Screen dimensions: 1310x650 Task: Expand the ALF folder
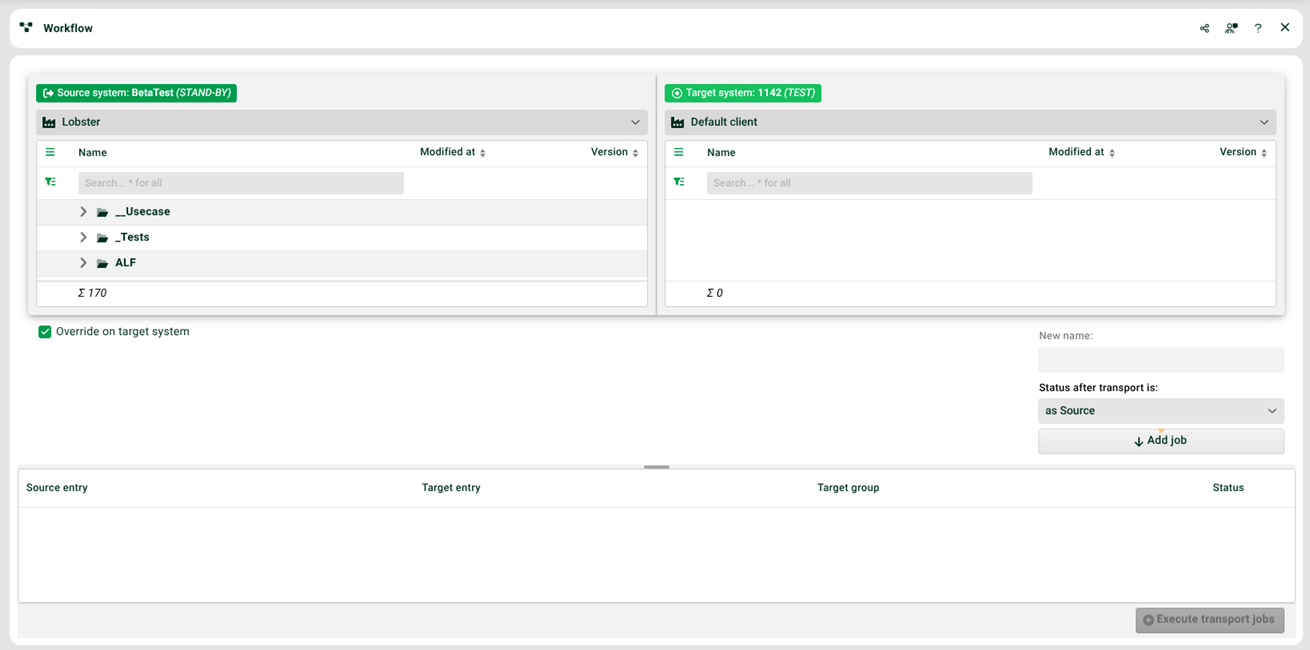83,263
